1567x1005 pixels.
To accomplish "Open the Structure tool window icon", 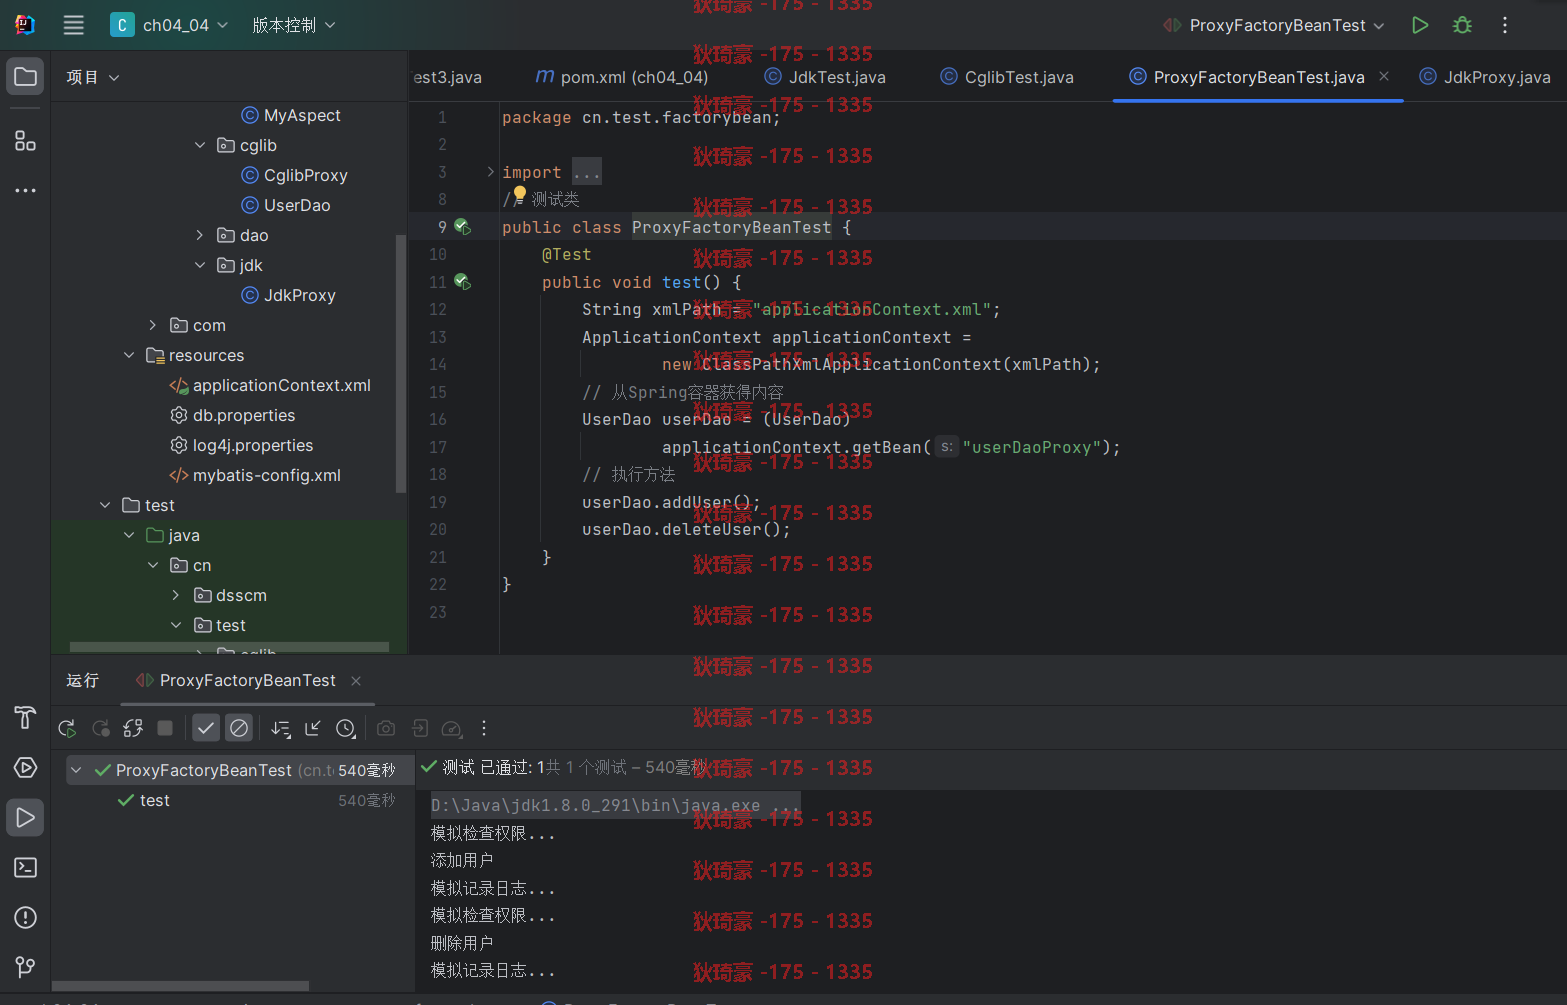I will coord(25,141).
